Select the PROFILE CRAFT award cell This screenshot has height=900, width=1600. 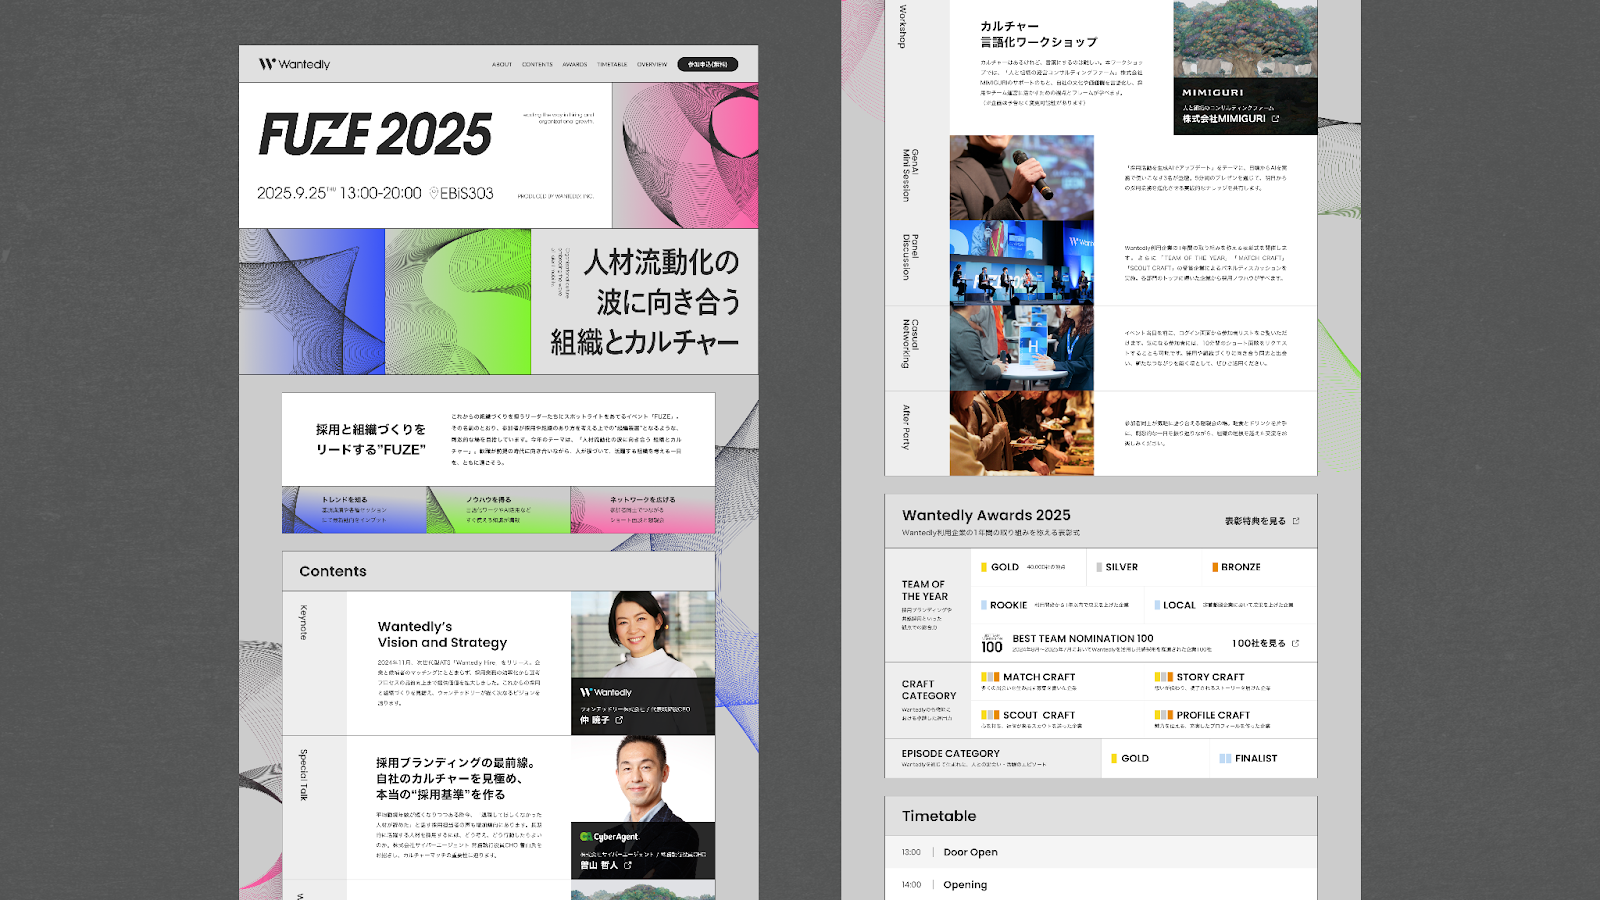coord(1231,719)
